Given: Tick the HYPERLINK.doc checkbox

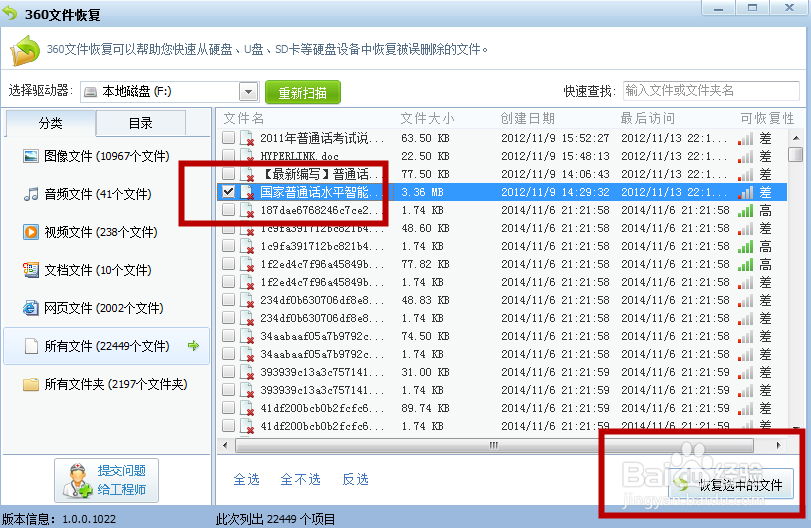Looking at the screenshot, I should click(228, 155).
